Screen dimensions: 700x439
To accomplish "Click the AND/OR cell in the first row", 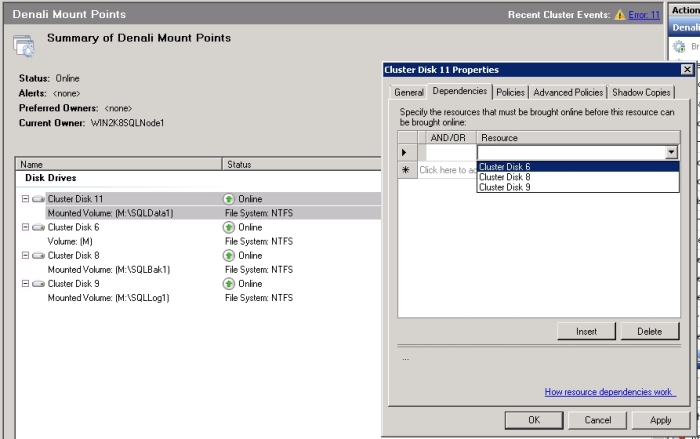I will [448, 152].
